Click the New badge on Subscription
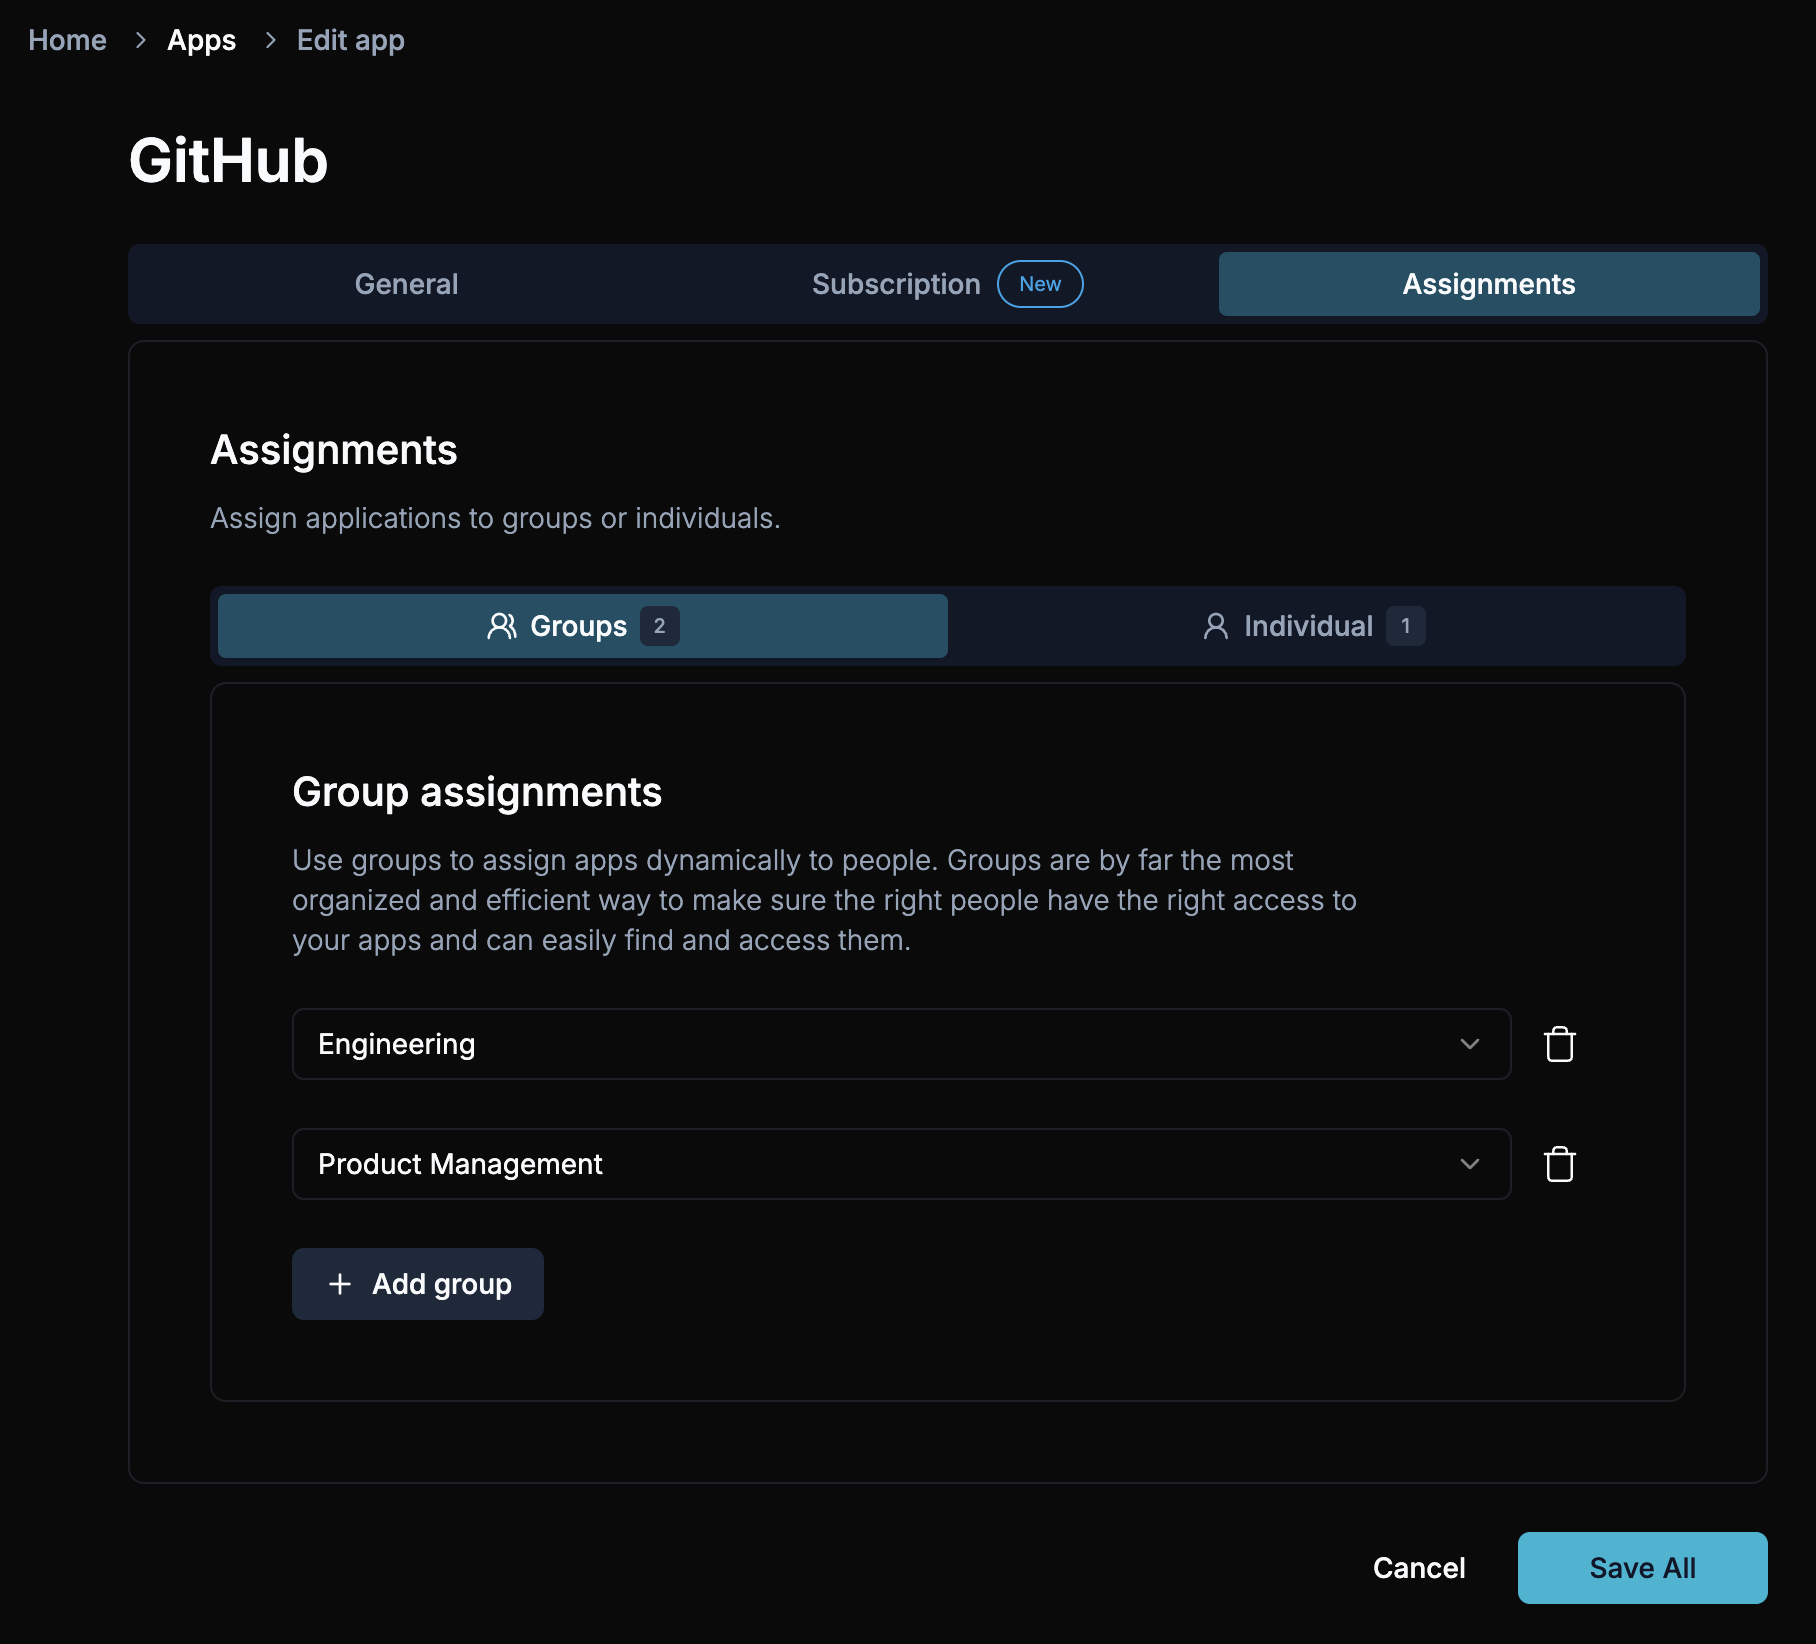This screenshot has width=1816, height=1644. point(1039,284)
